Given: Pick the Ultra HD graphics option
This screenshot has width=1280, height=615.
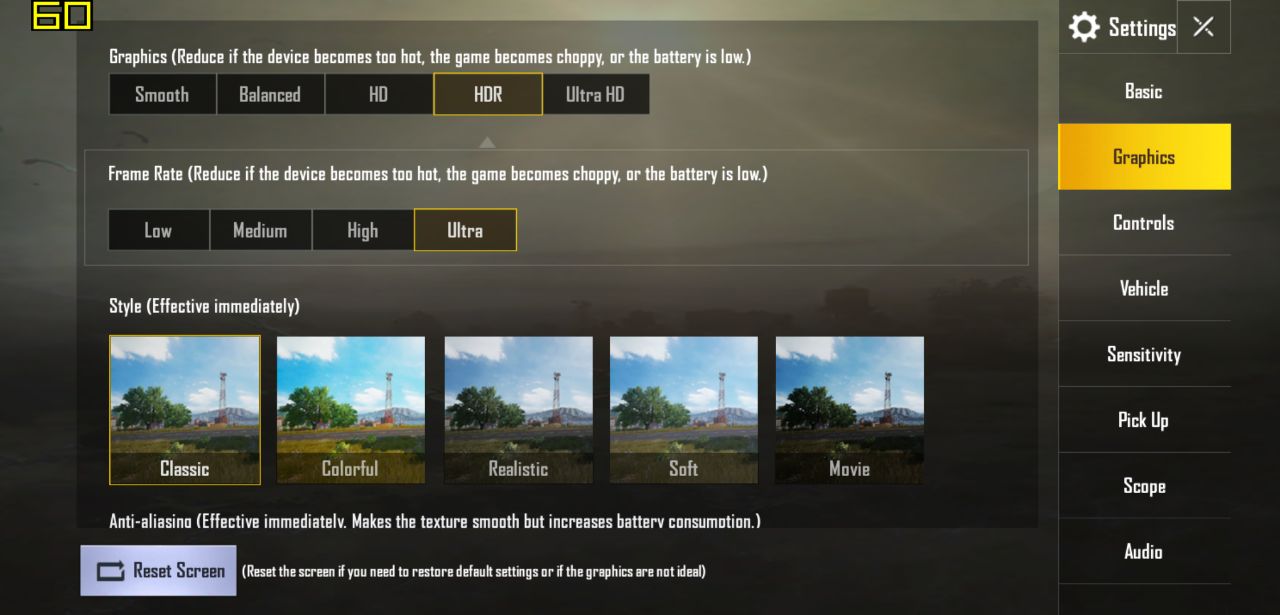Looking at the screenshot, I should (x=596, y=94).
